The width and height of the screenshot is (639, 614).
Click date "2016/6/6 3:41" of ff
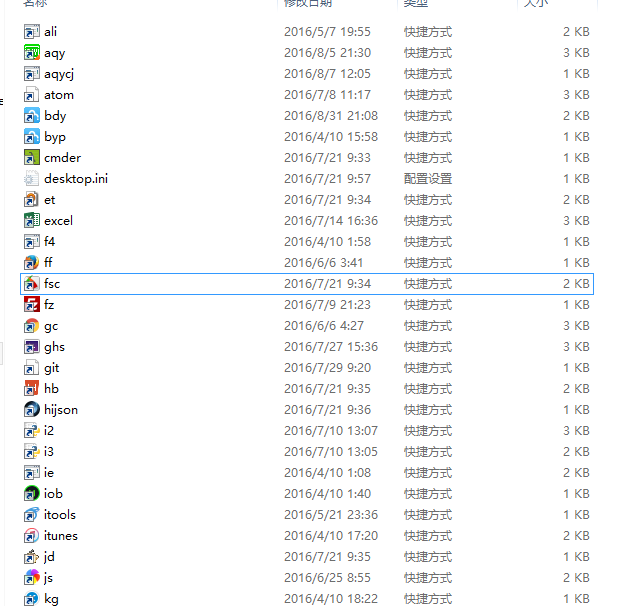[x=324, y=262]
